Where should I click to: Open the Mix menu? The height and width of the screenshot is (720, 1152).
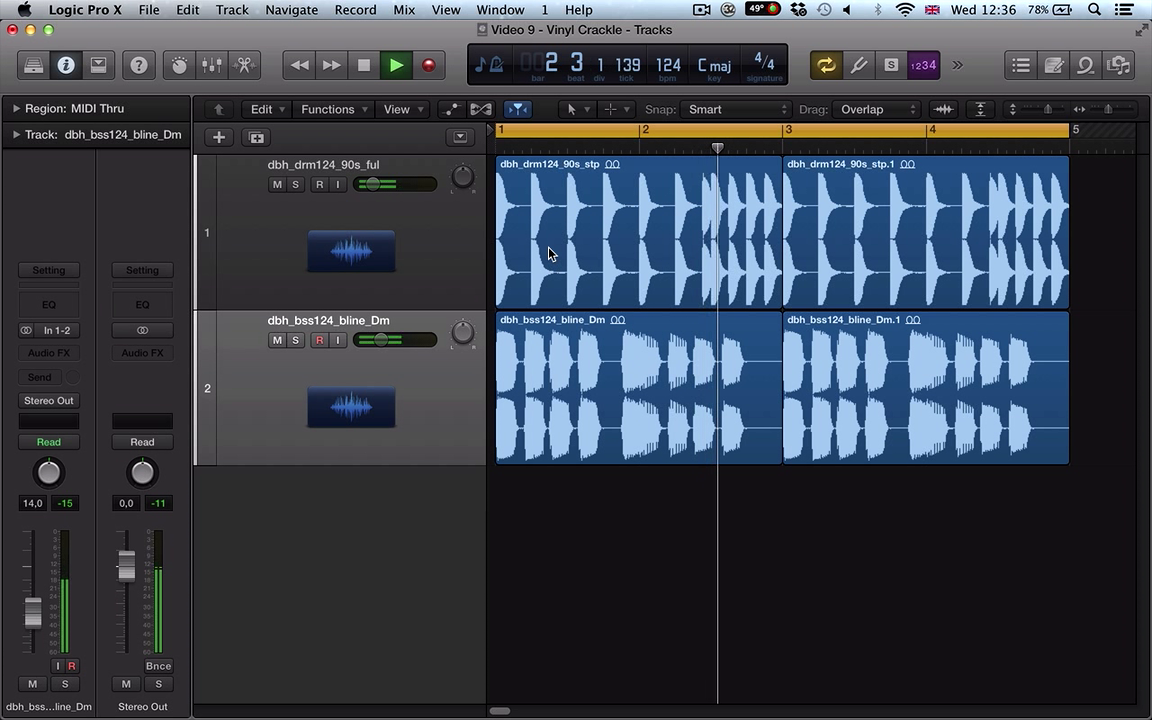coord(404,10)
